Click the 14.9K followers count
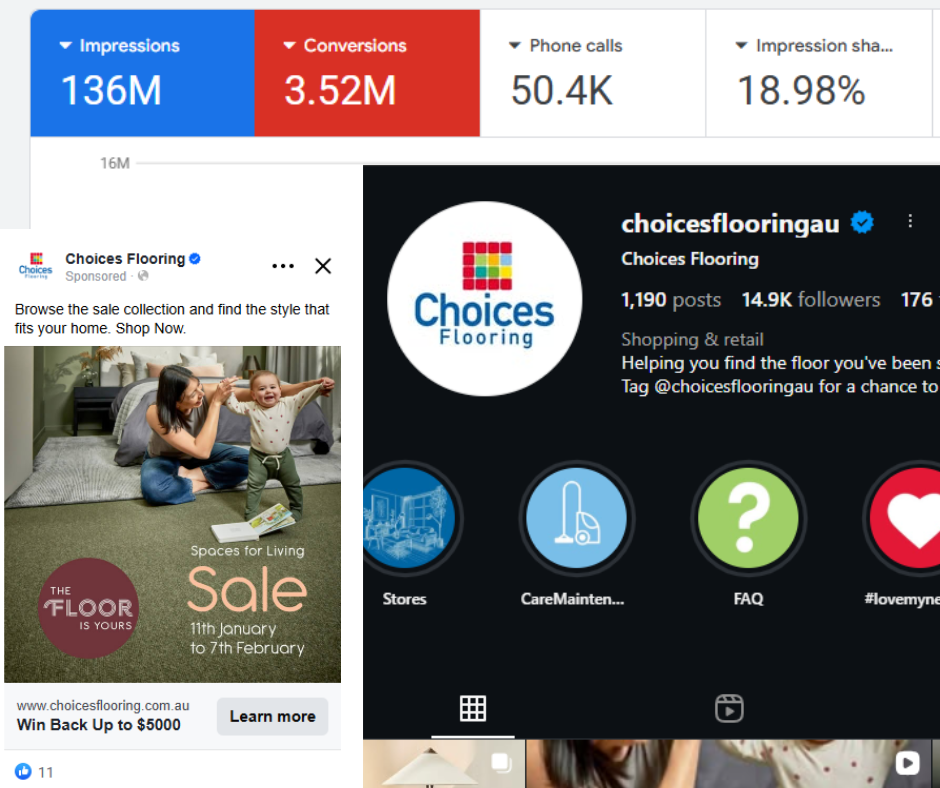Viewport: 940px width, 788px height. 811,300
